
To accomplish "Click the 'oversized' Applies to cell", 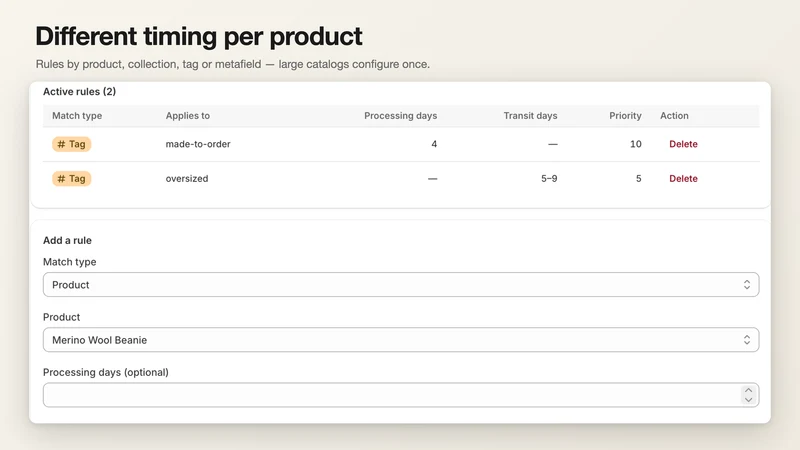I will click(x=187, y=179).
